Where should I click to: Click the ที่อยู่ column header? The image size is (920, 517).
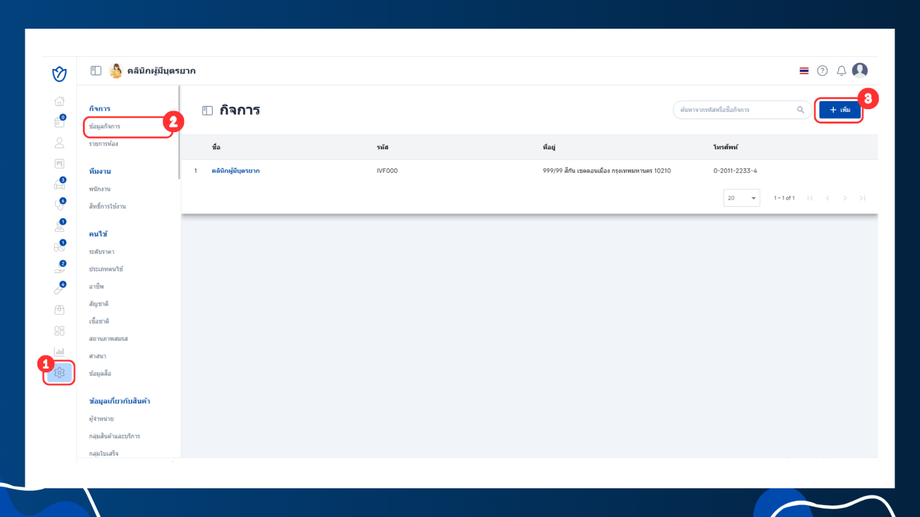549,147
